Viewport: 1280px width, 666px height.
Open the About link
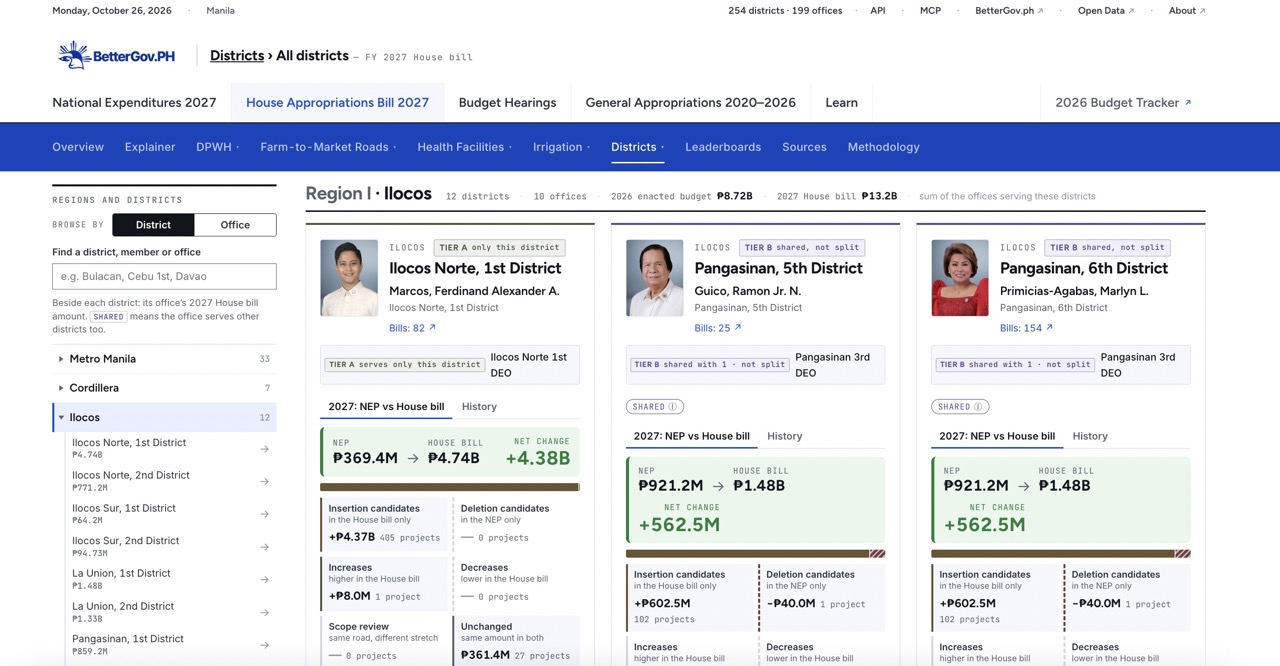pos(1187,11)
